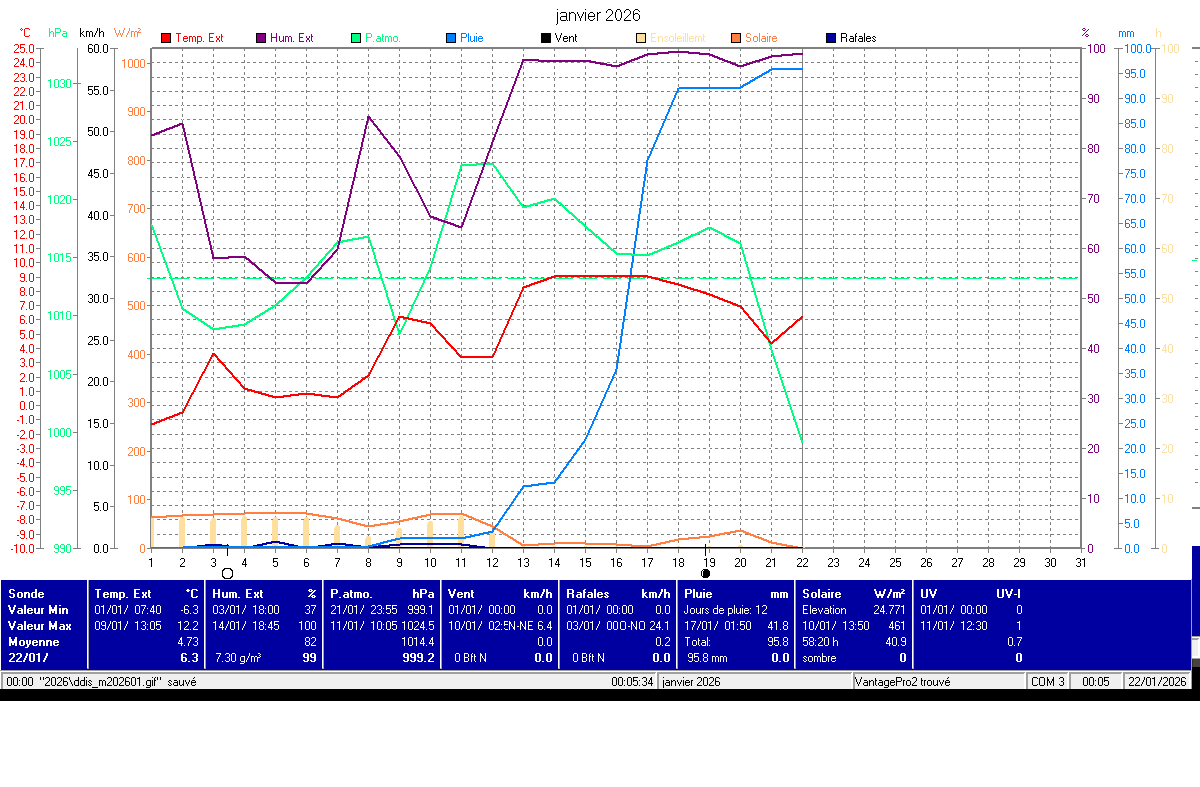This screenshot has height=787, width=1200.
Task: Click the 22/01/2026 date in status bar
Action: [1158, 681]
